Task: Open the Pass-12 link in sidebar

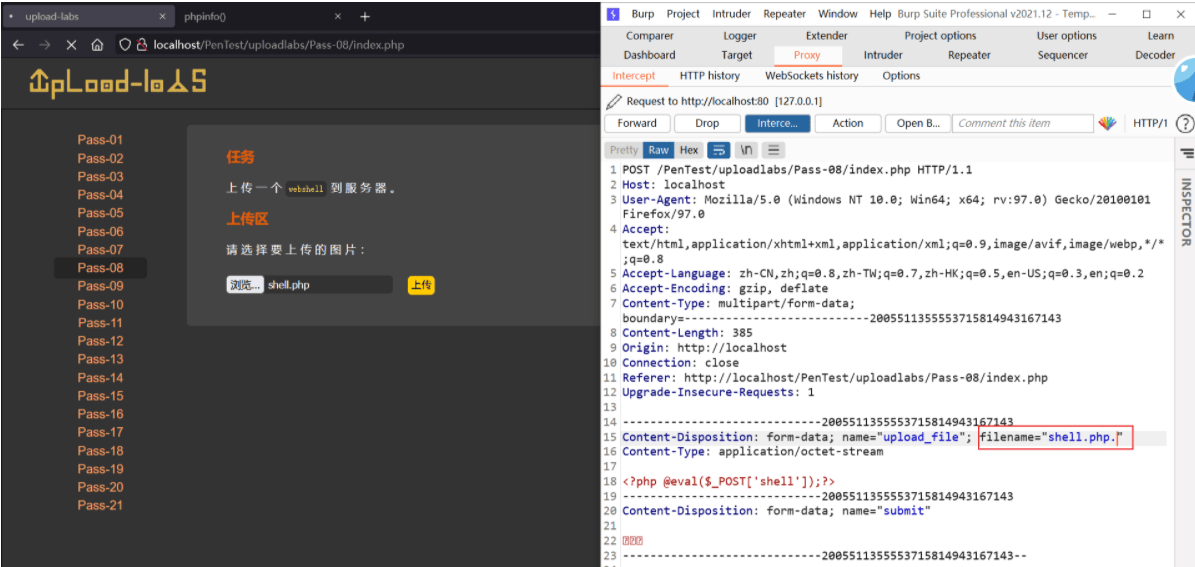Action: click(100, 341)
